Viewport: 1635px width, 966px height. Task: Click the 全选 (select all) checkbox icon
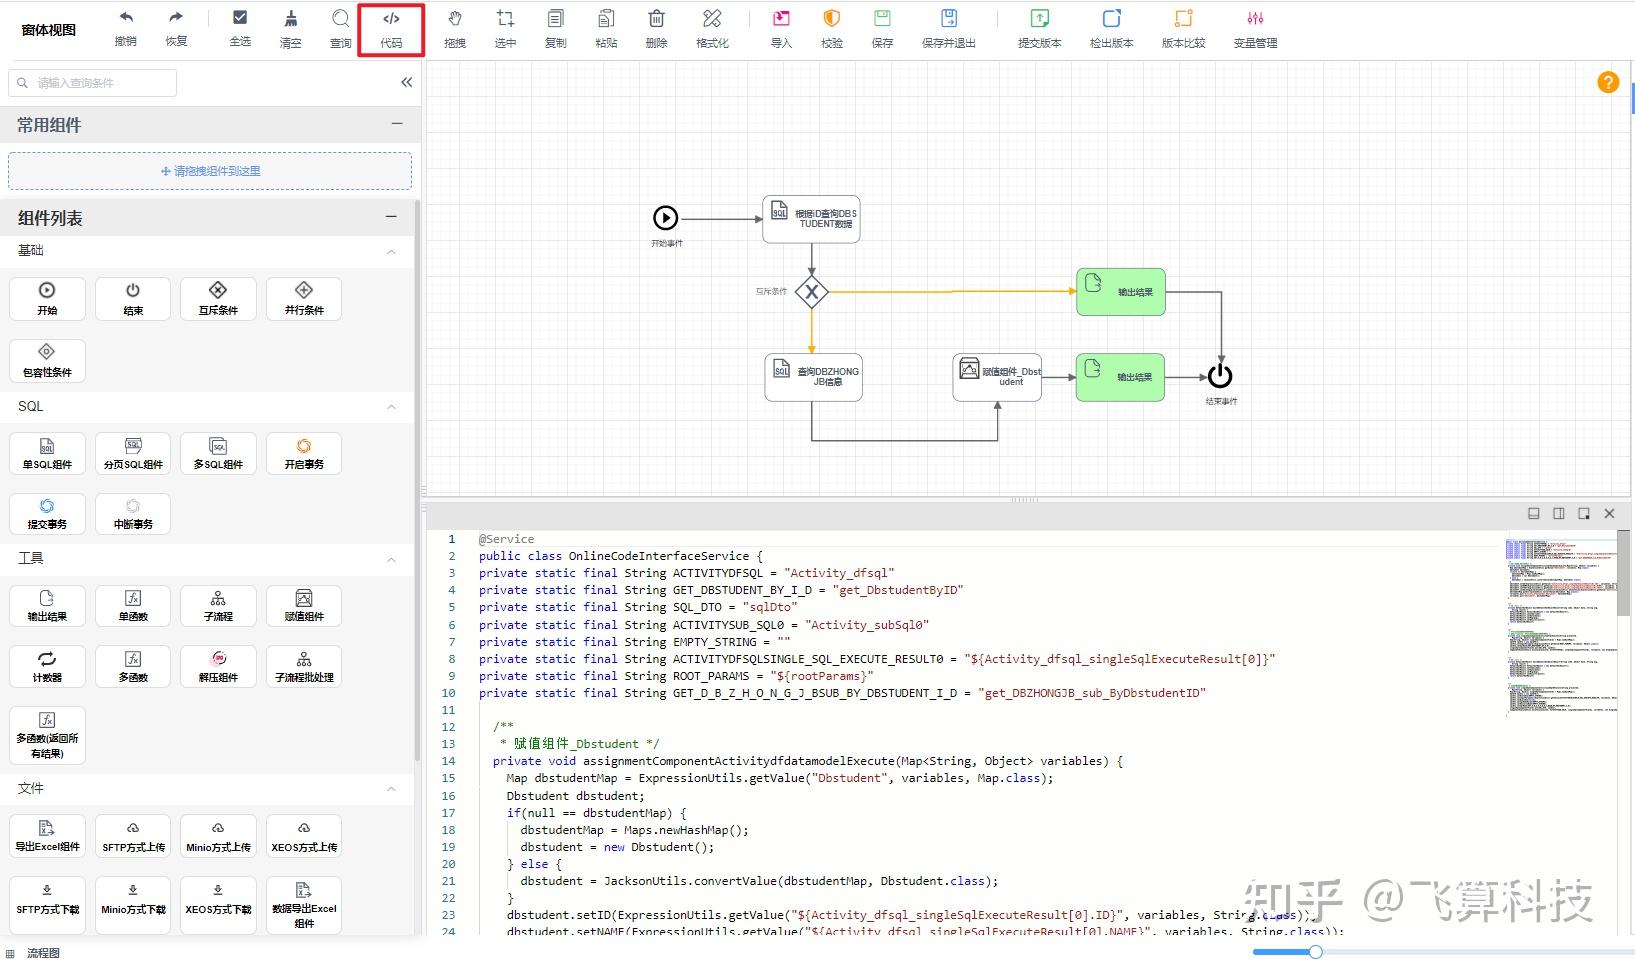point(240,18)
